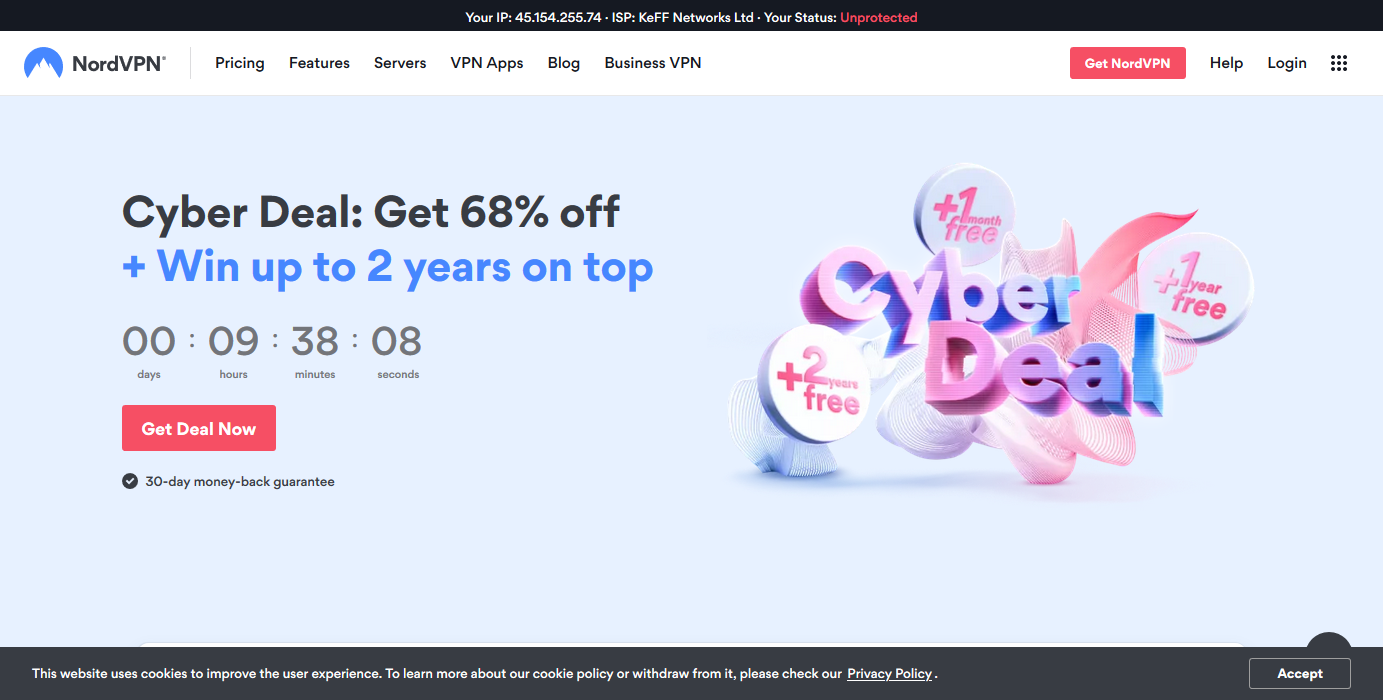Click the red Unprotected status text
1383x700 pixels.
[x=879, y=17]
